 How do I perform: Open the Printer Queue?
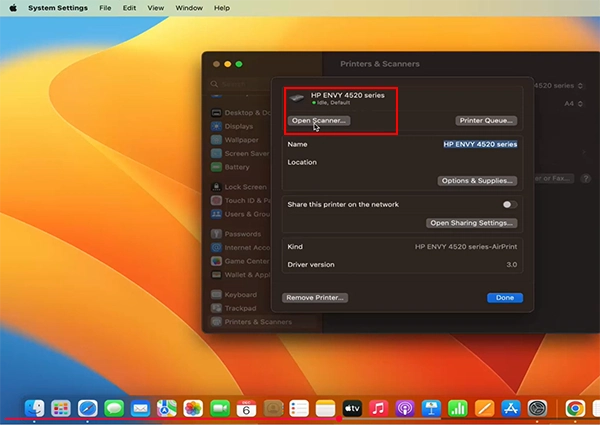486,120
